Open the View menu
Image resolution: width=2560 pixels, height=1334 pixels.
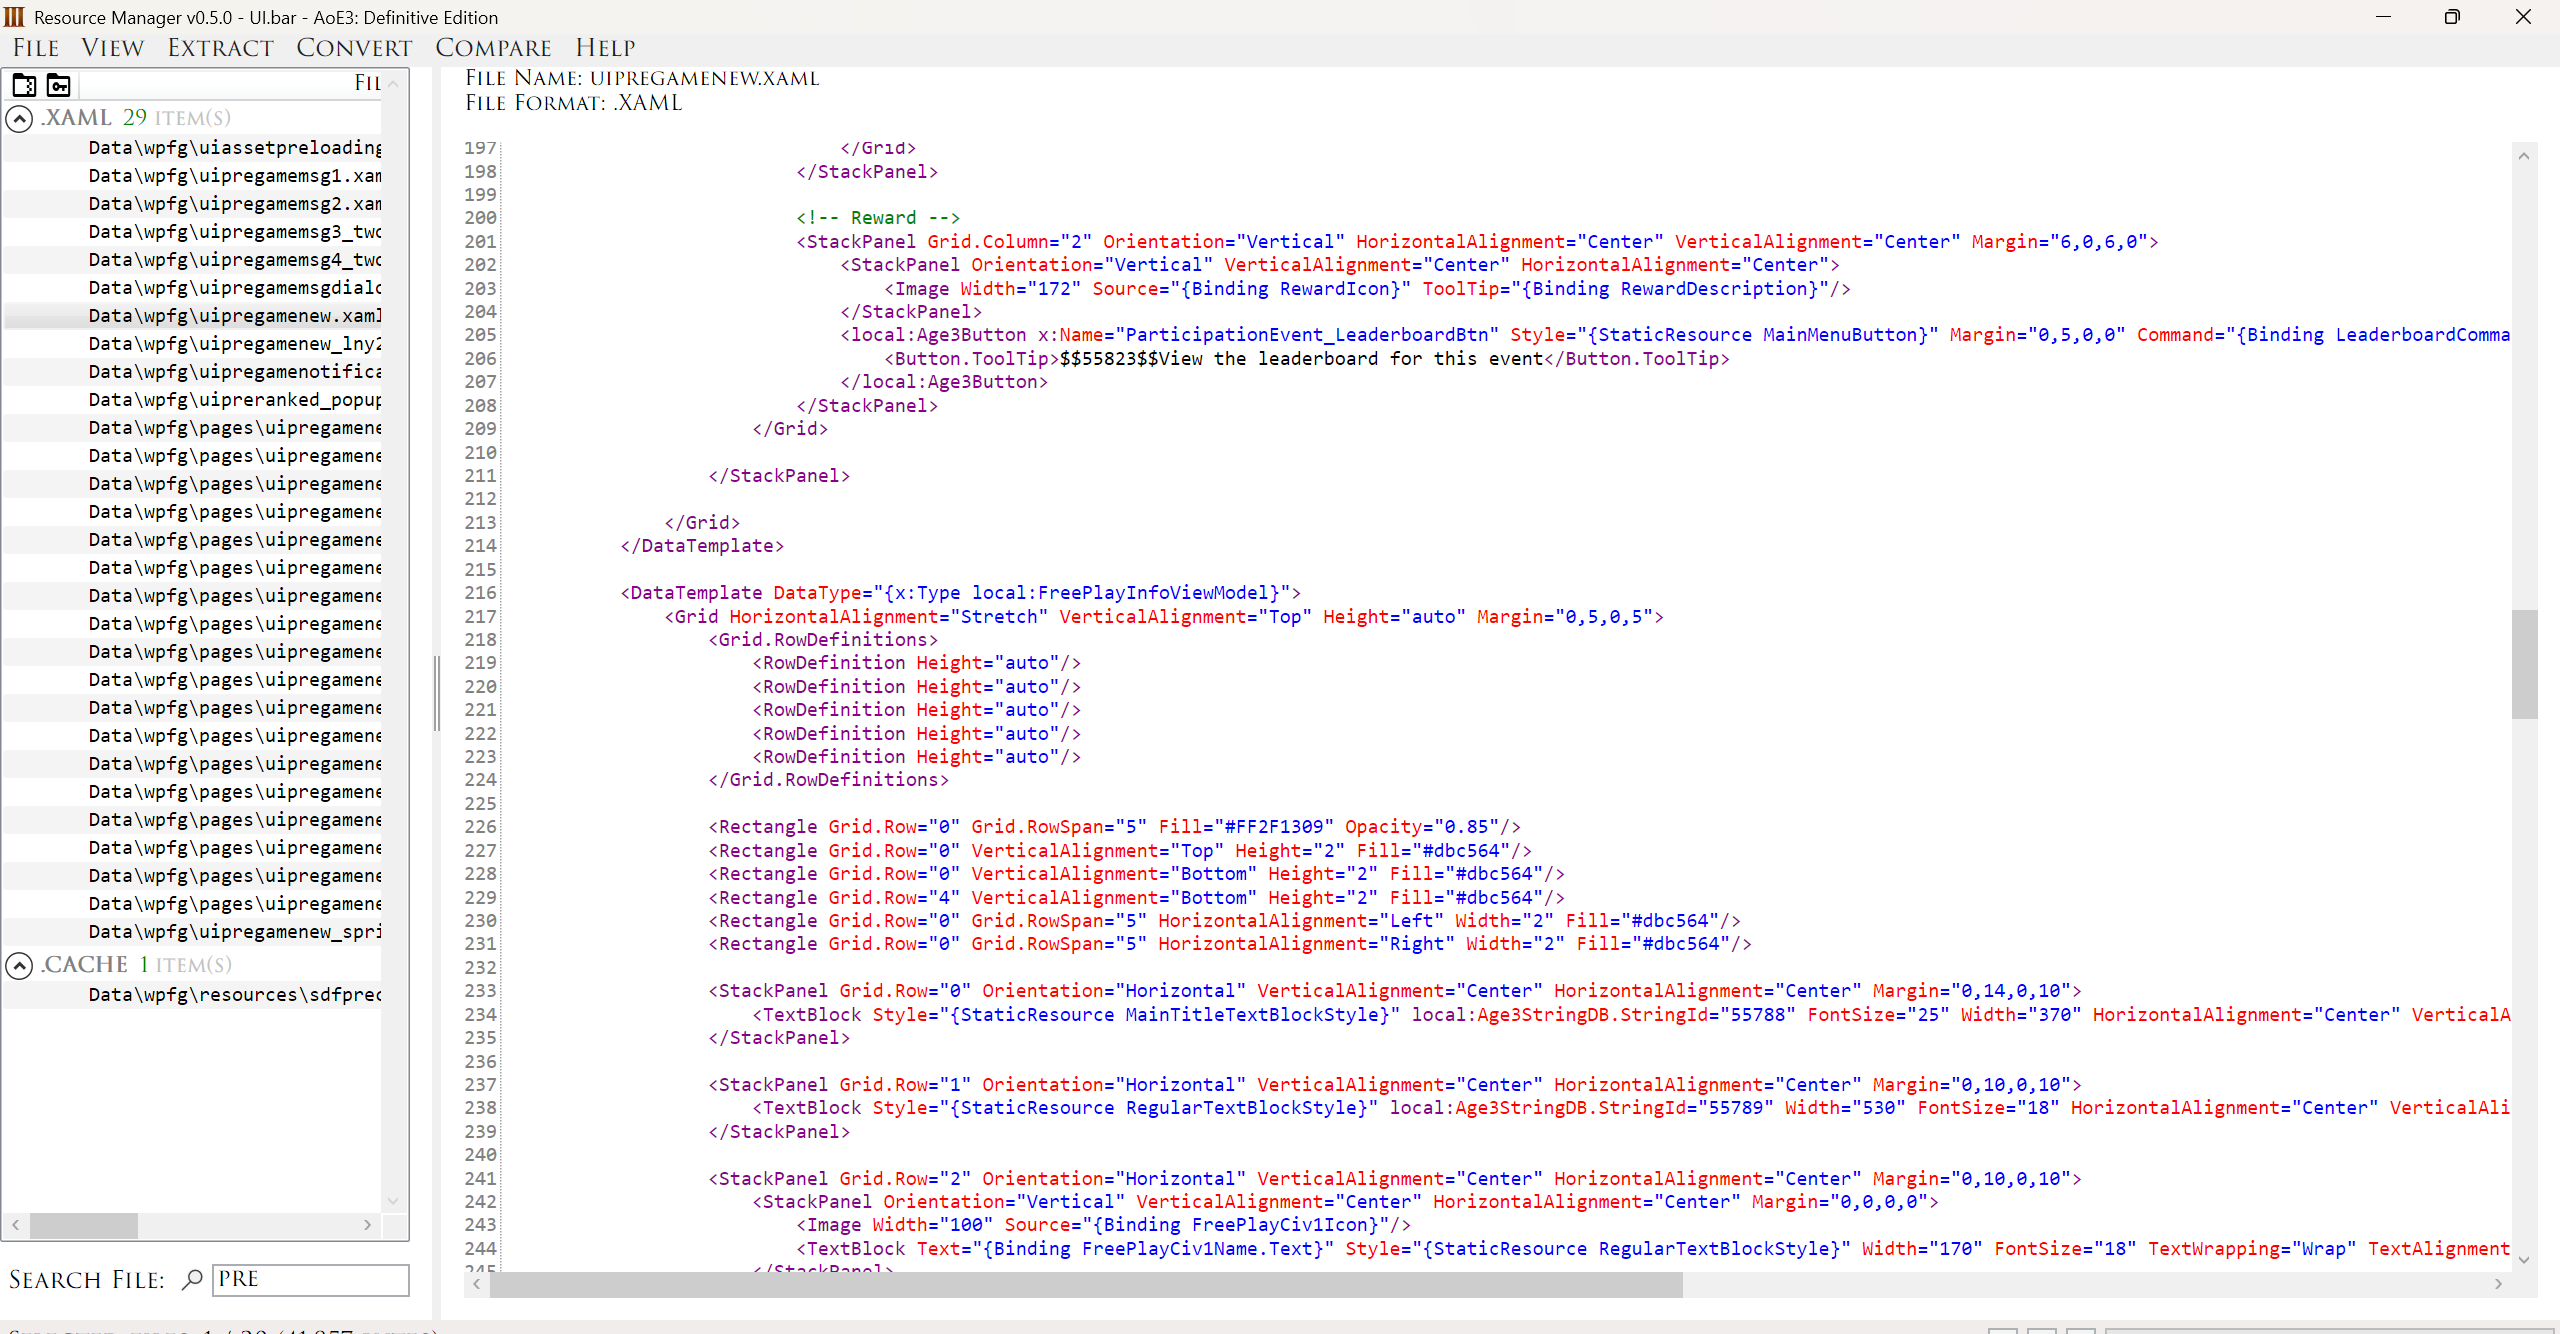(x=112, y=48)
